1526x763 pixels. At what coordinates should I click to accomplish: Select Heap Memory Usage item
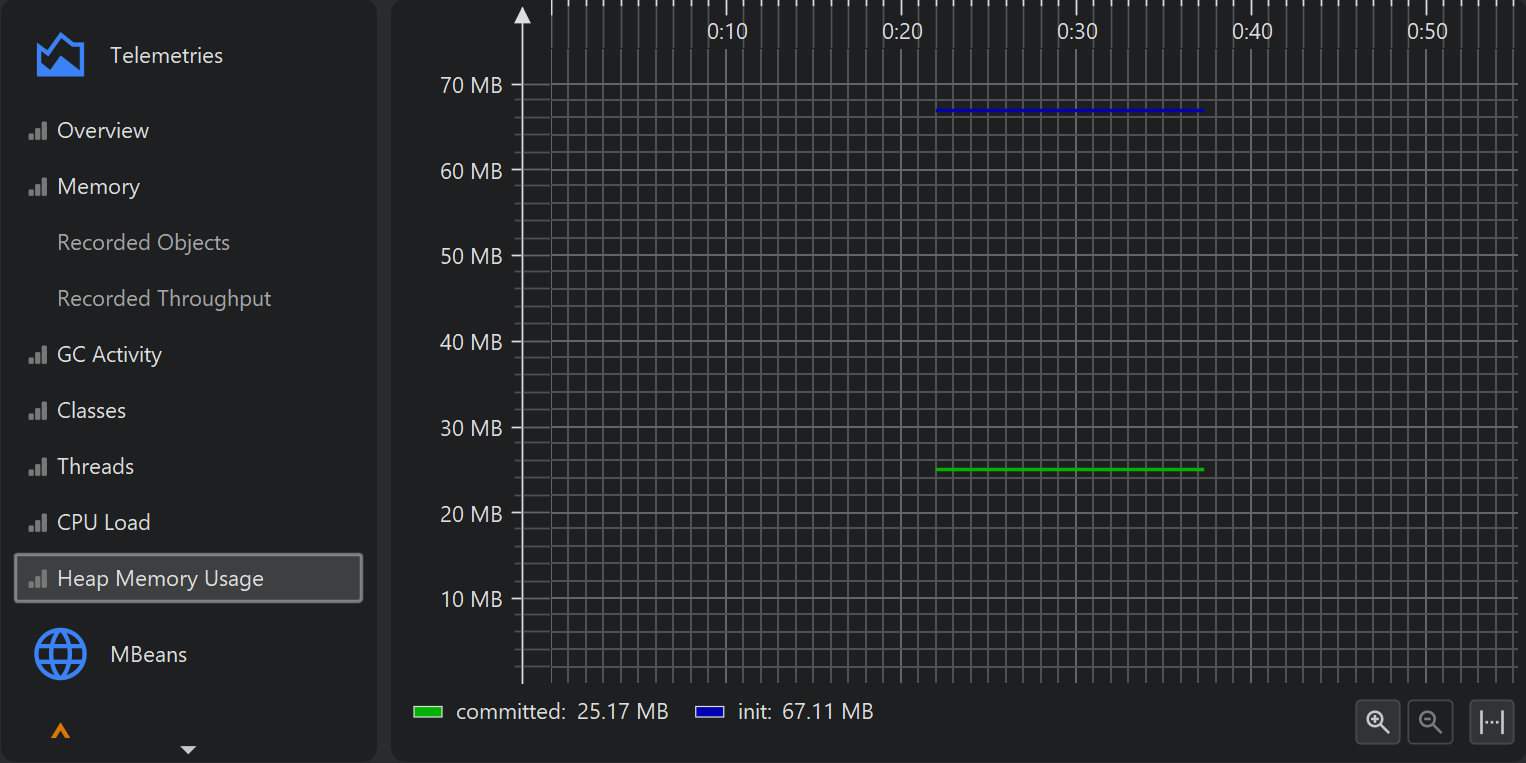pyautogui.click(x=188, y=578)
